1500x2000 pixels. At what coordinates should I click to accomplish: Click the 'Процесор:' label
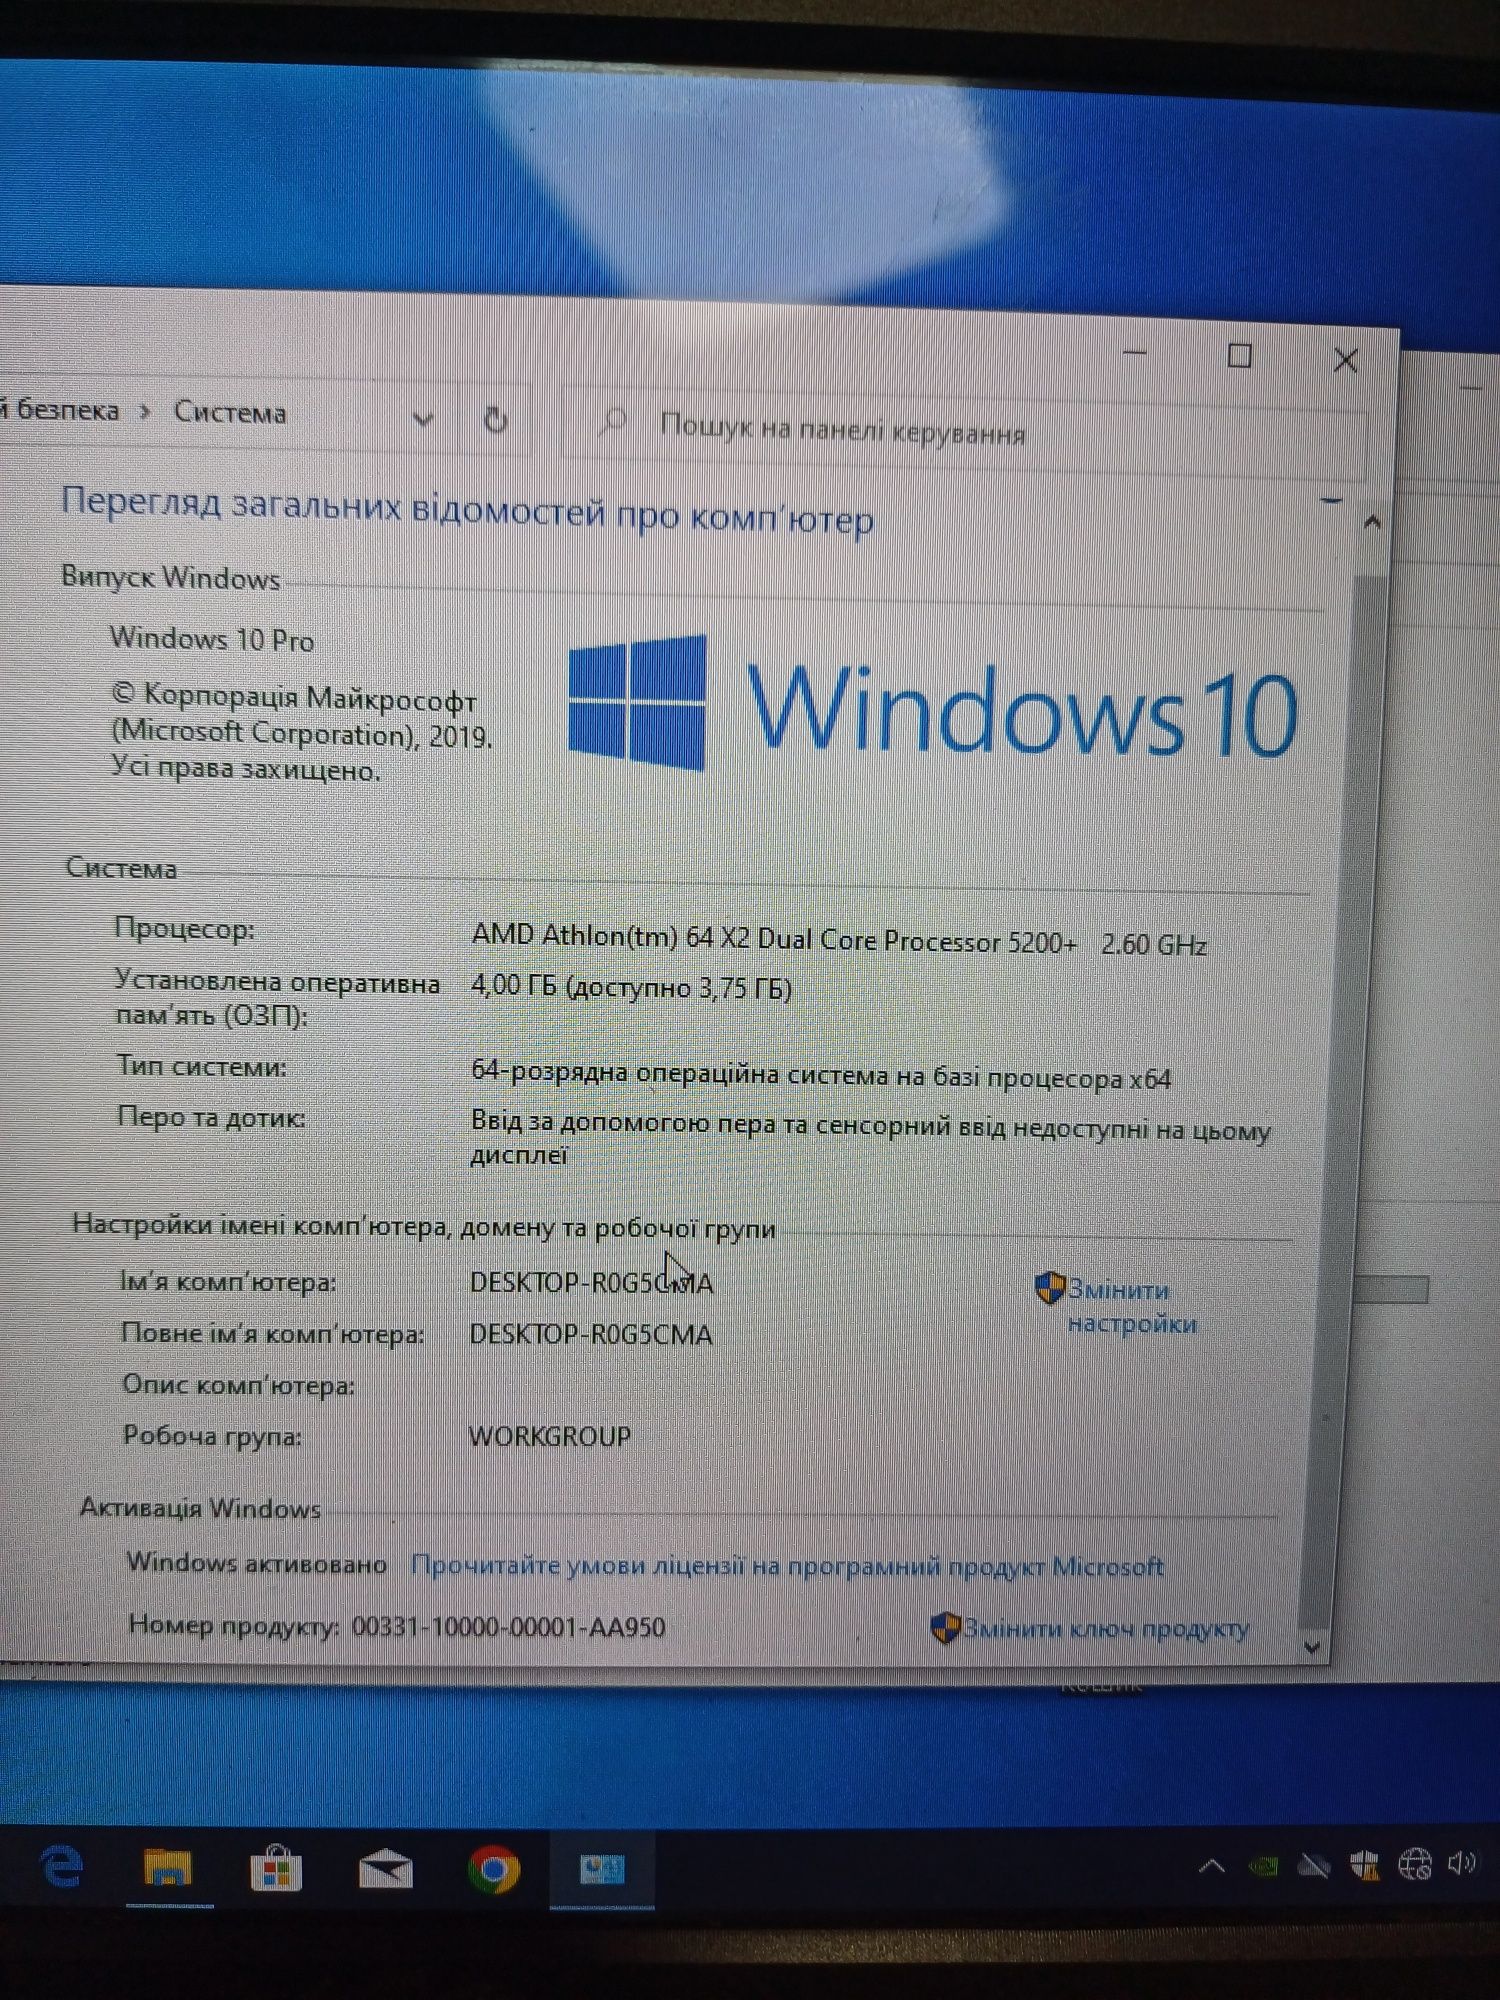(184, 928)
